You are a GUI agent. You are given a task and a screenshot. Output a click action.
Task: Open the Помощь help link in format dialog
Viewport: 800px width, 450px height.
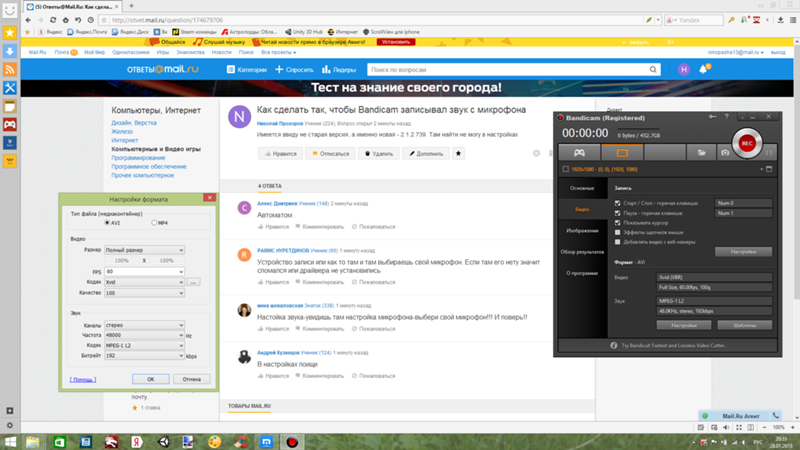click(x=83, y=380)
